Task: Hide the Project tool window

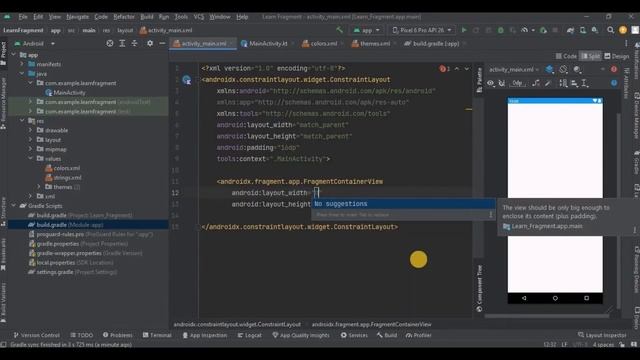Action: [x=162, y=43]
